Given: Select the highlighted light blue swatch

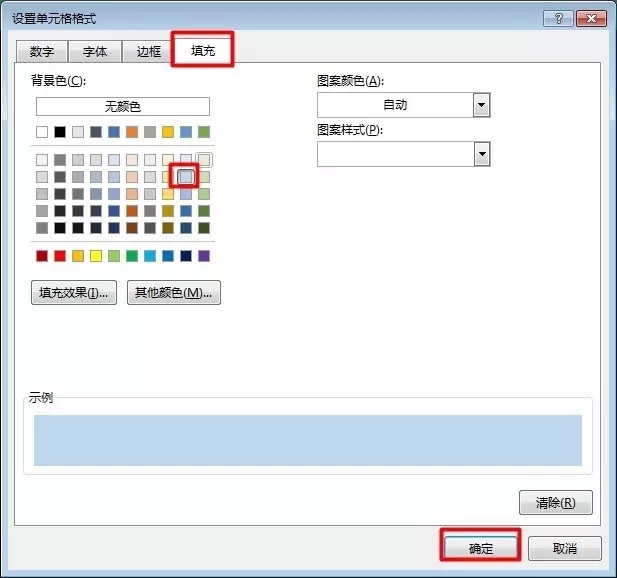Looking at the screenshot, I should (x=186, y=177).
